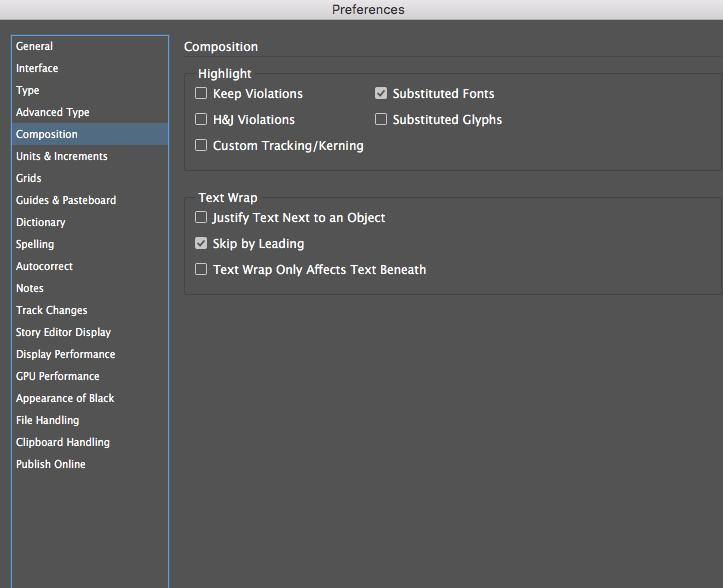The width and height of the screenshot is (723, 588).
Task: Toggle Justify Text Next to an Object
Action: point(201,218)
